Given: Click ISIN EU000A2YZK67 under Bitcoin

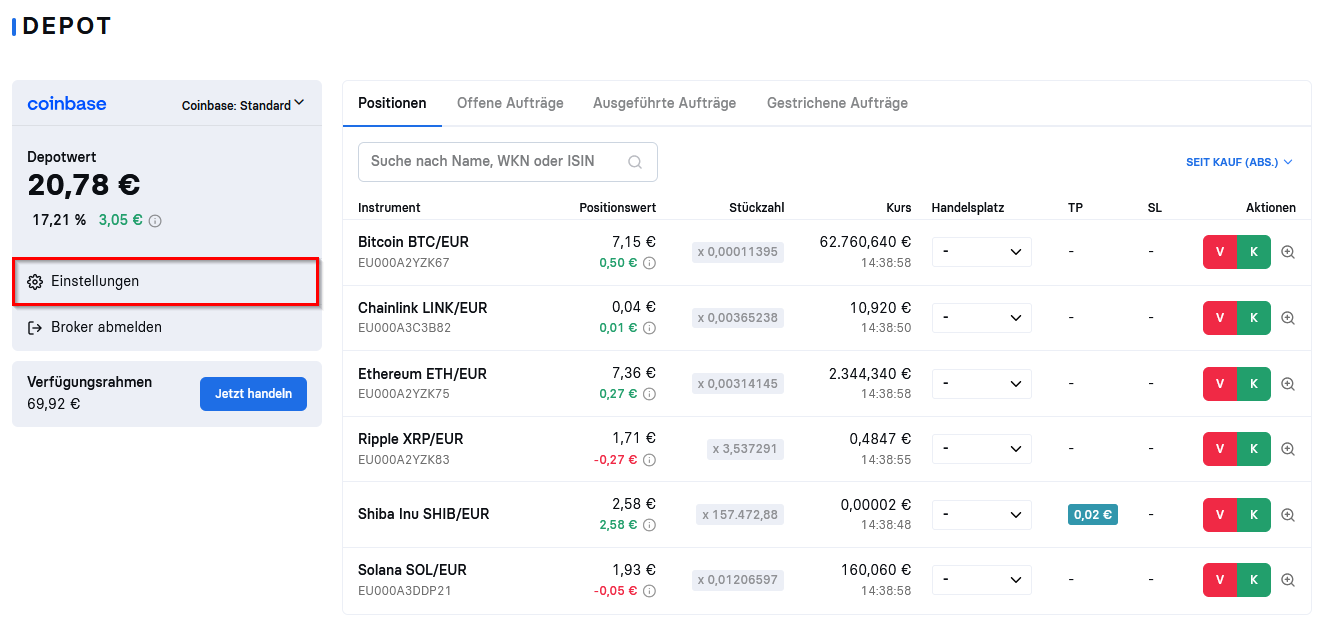Looking at the screenshot, I should 404,263.
